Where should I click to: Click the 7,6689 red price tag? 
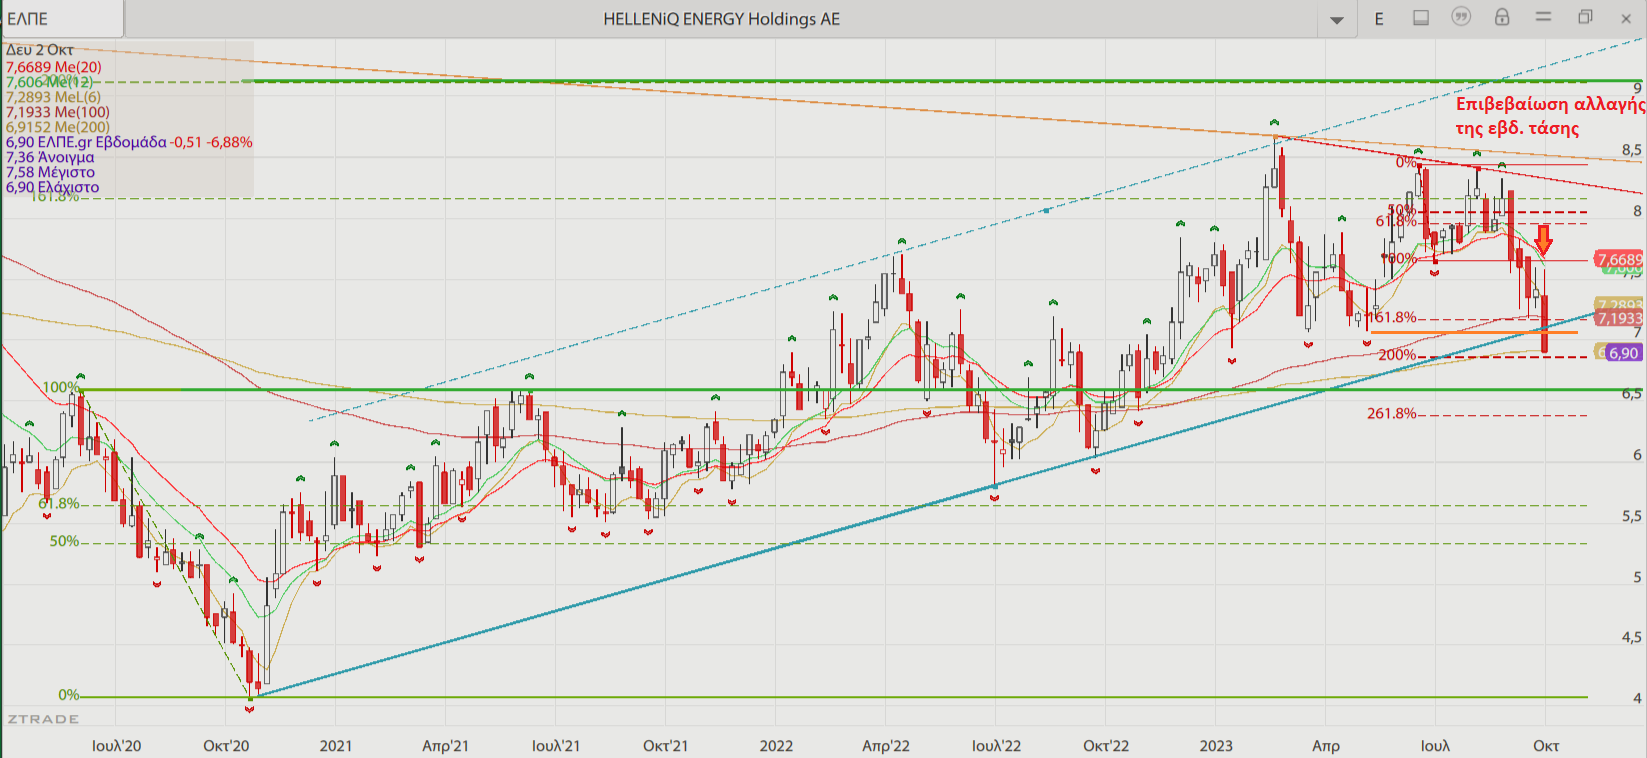pos(1618,259)
